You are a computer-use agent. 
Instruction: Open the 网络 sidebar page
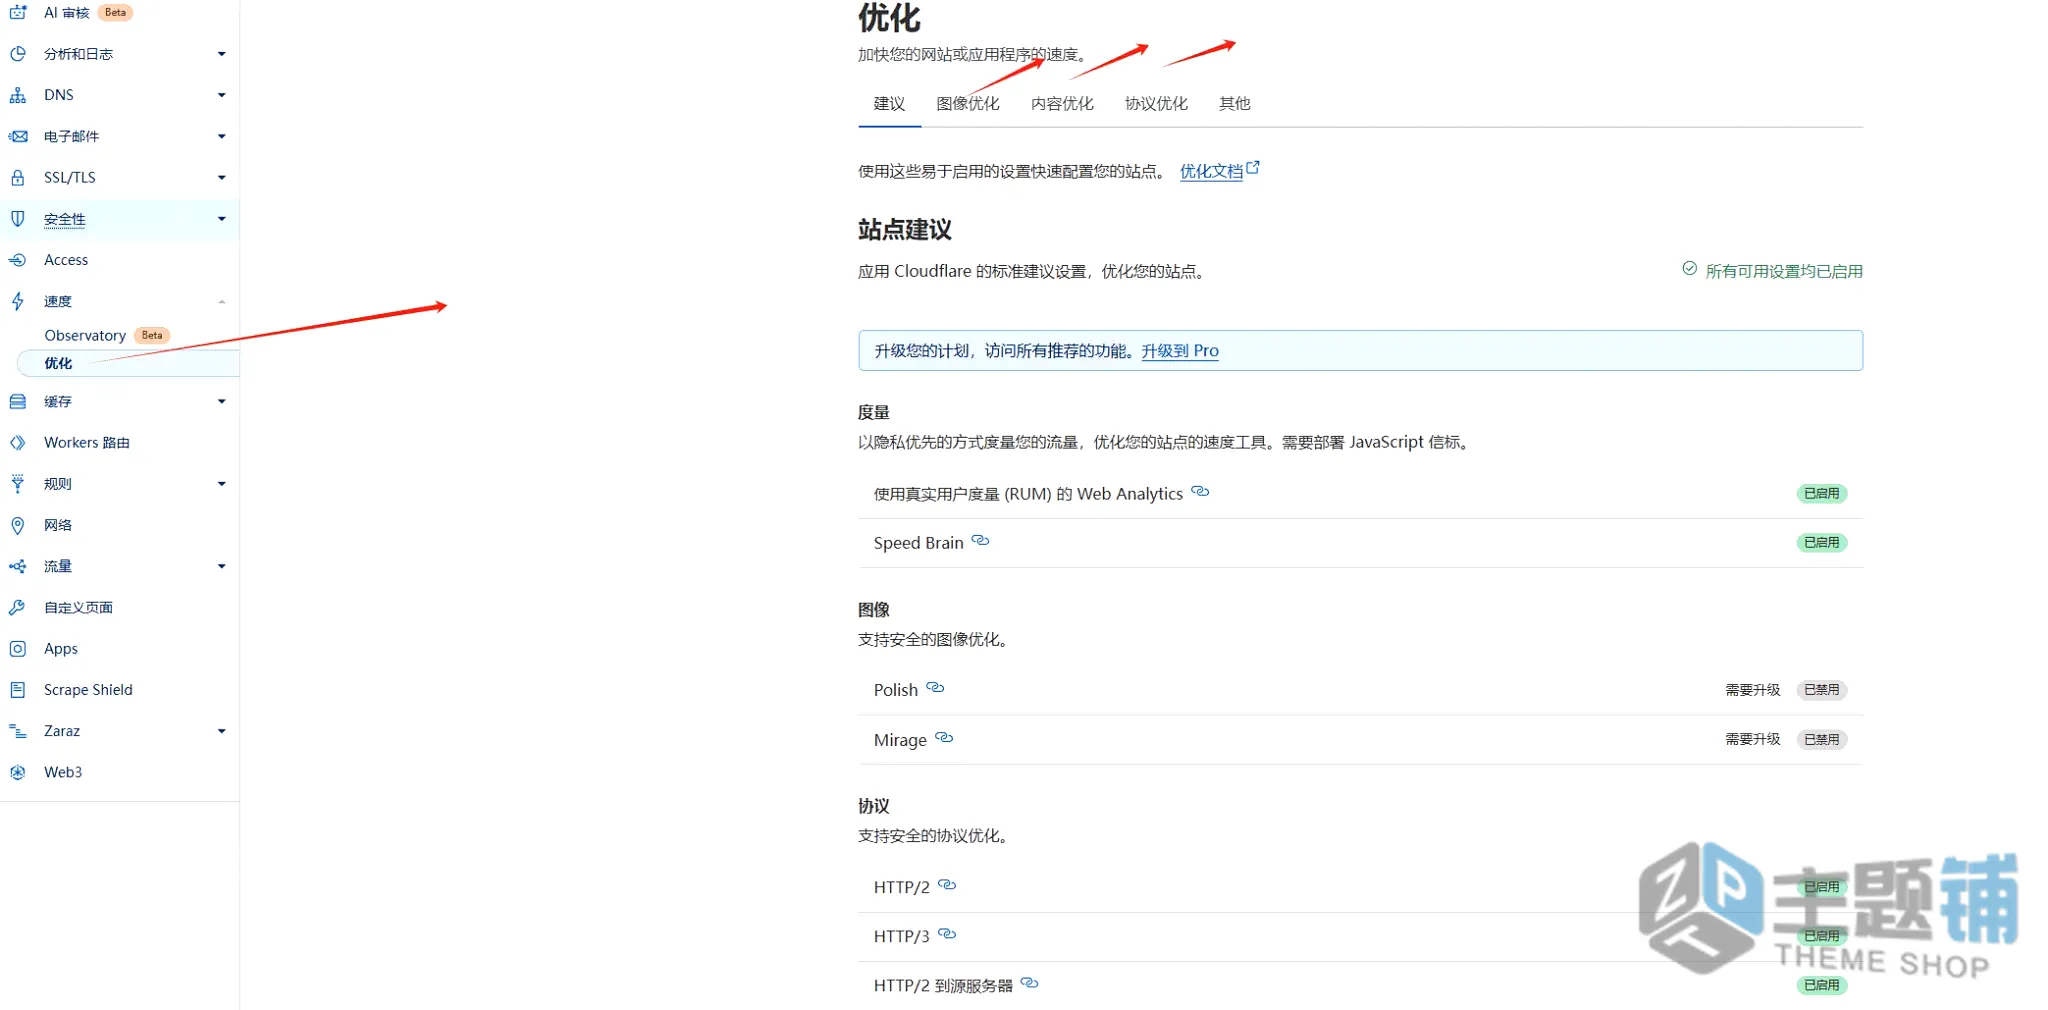click(58, 525)
